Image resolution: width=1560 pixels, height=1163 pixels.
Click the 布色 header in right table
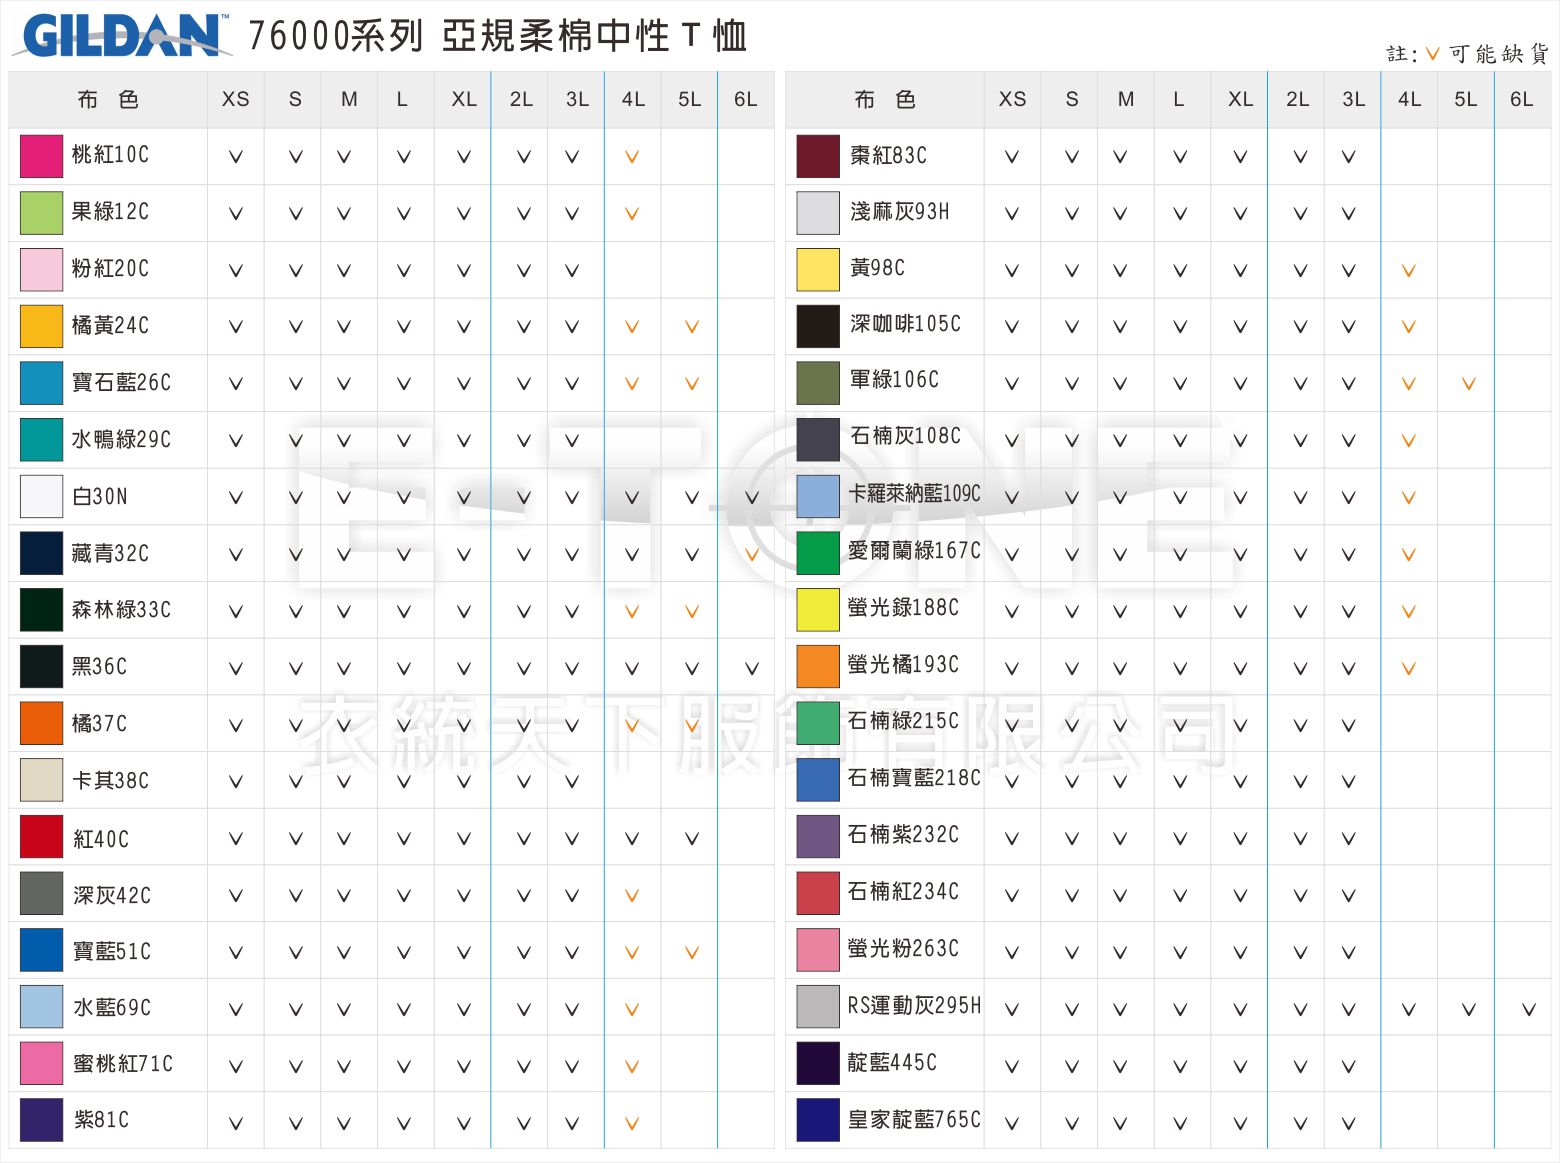pyautogui.click(x=885, y=99)
